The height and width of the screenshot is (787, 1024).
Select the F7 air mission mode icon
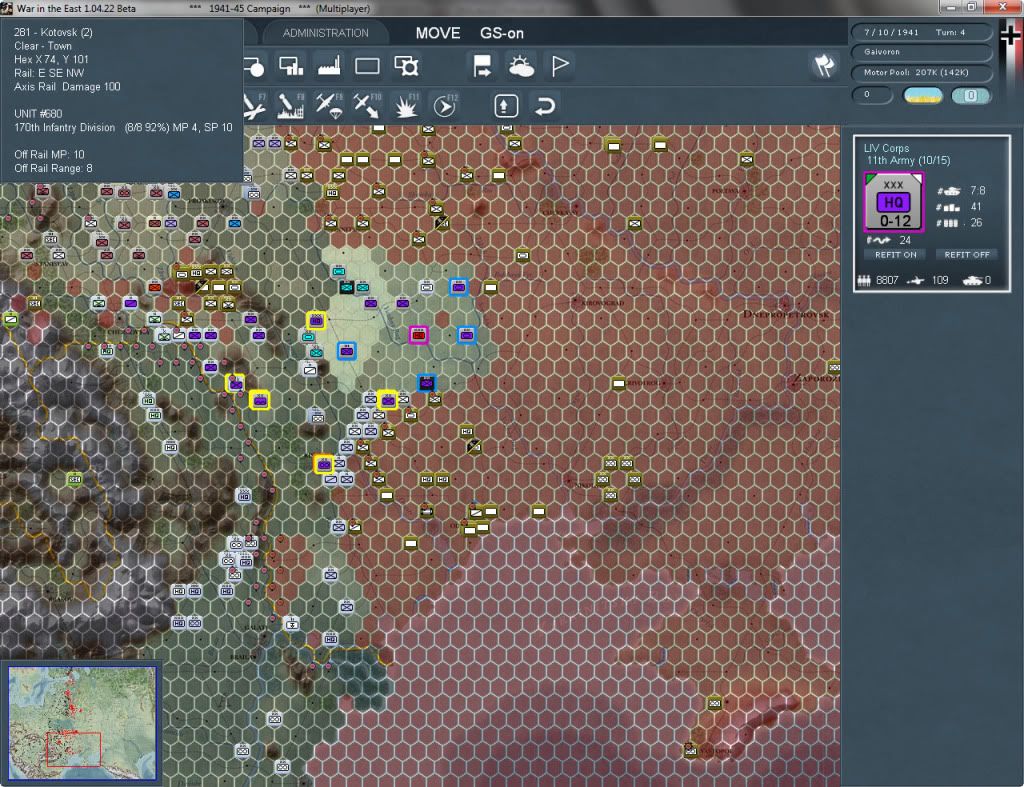pyautogui.click(x=254, y=106)
